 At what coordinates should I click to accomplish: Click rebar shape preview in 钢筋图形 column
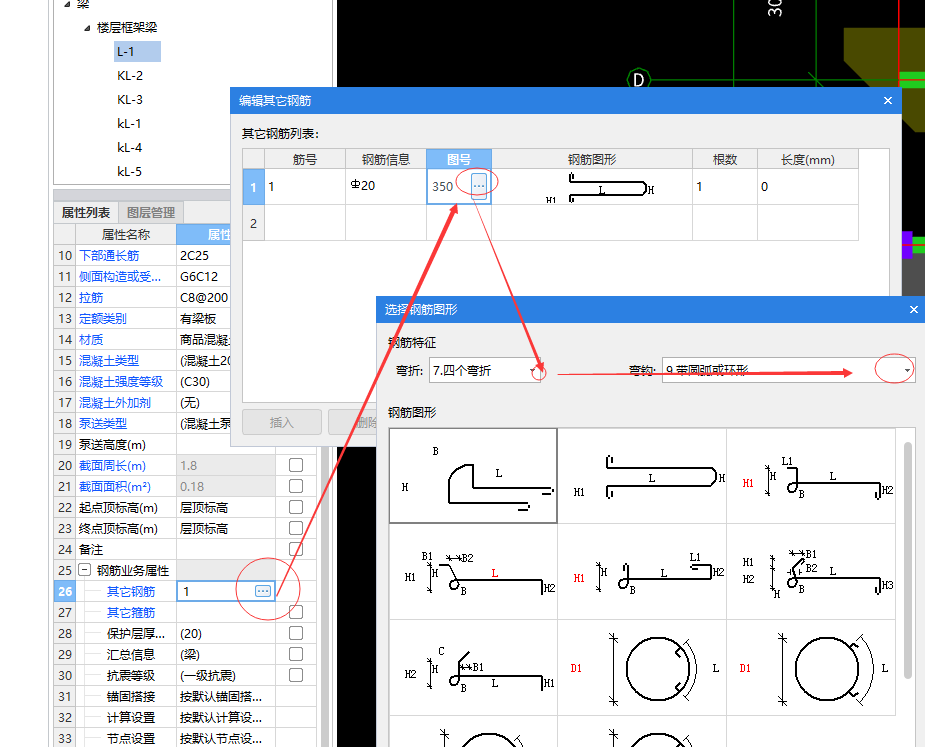pyautogui.click(x=592, y=186)
